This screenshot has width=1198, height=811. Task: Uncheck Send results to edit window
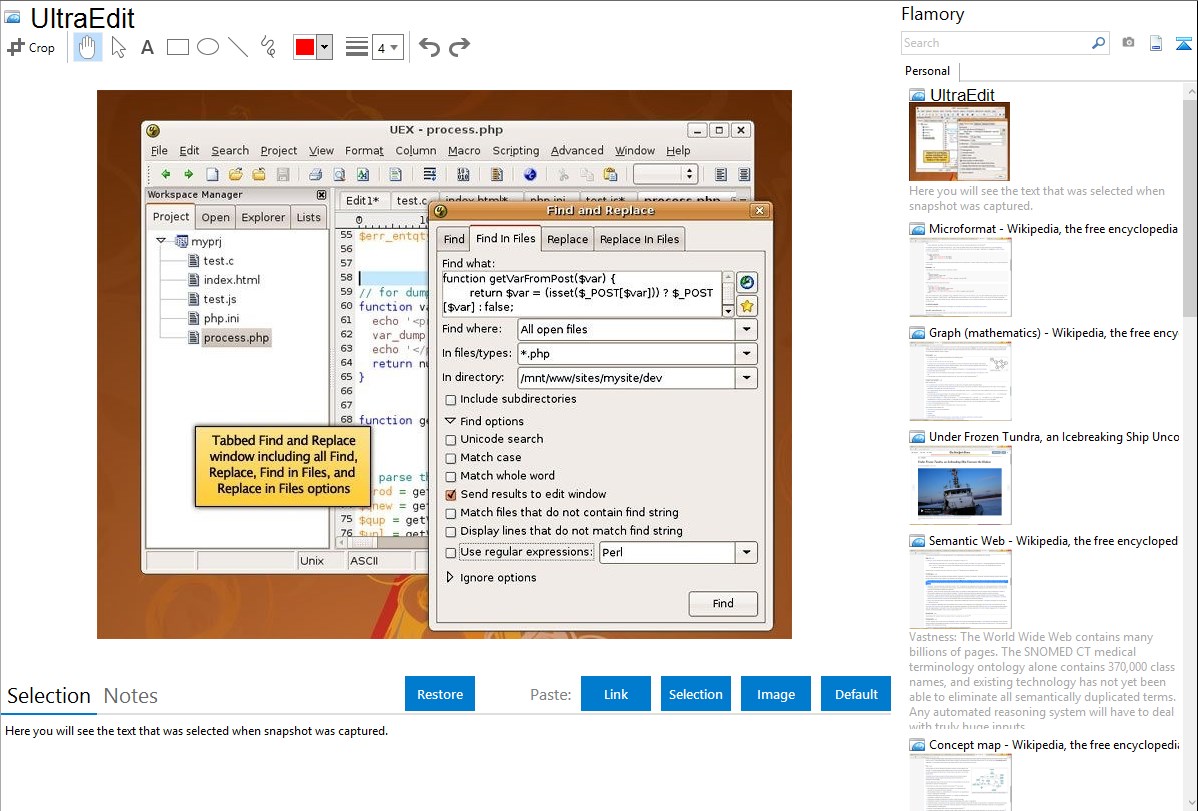pos(451,495)
